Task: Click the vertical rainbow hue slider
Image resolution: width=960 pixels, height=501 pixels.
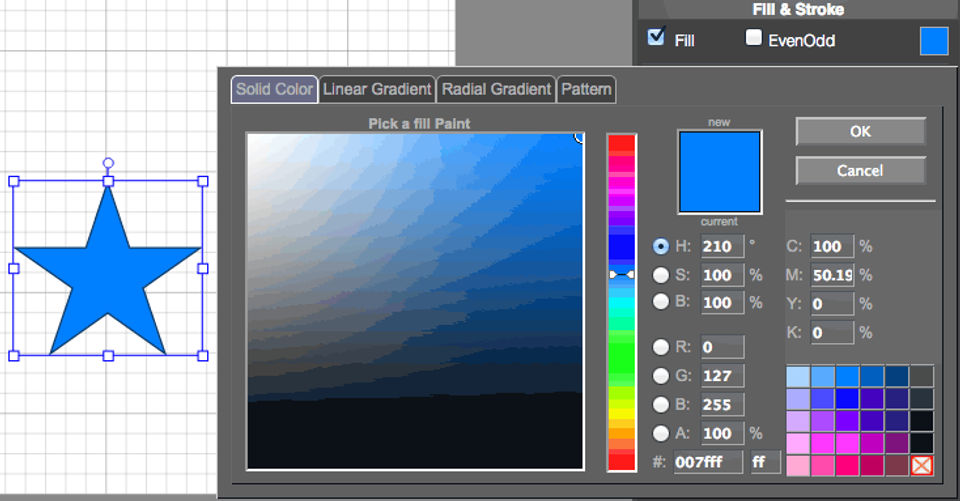Action: tap(621, 303)
